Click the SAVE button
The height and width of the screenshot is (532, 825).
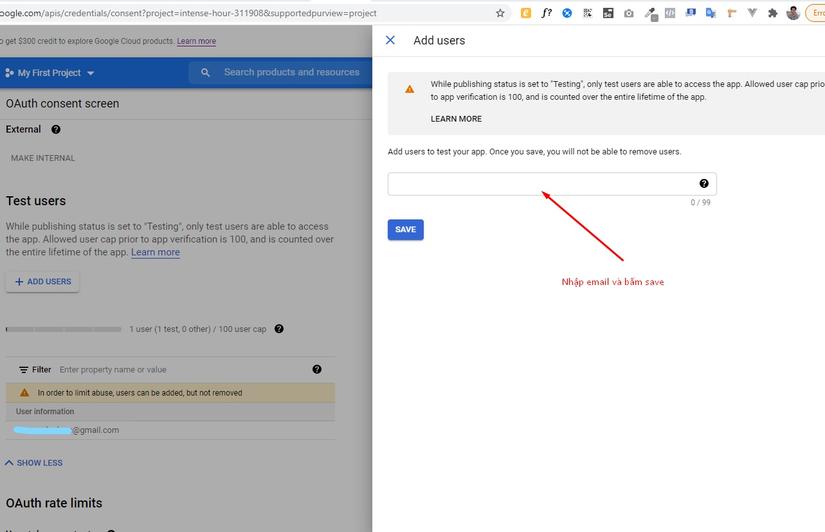(x=406, y=229)
